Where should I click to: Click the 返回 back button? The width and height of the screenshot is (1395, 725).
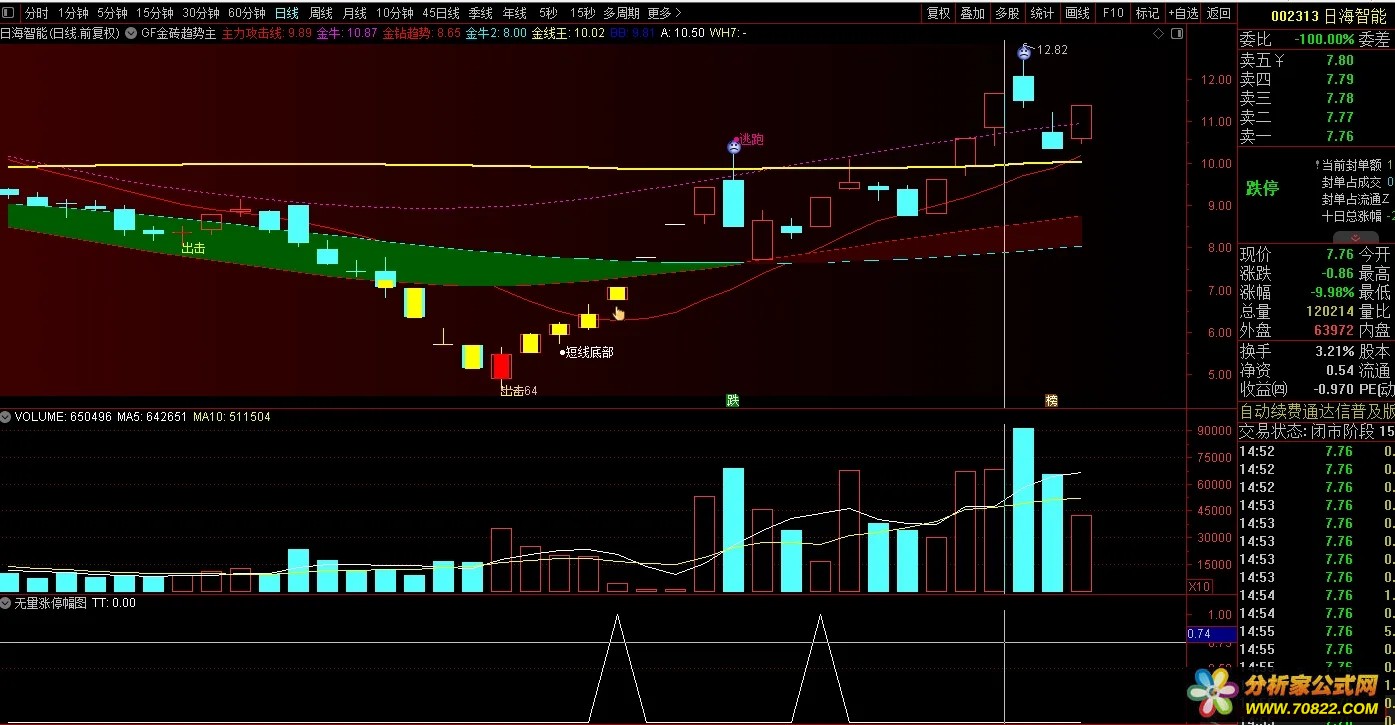coord(1218,13)
